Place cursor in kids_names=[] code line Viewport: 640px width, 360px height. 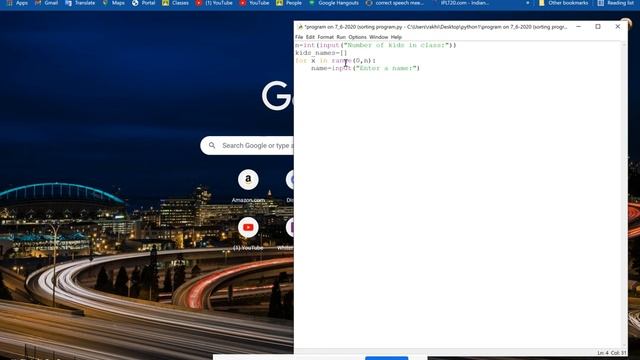321,53
